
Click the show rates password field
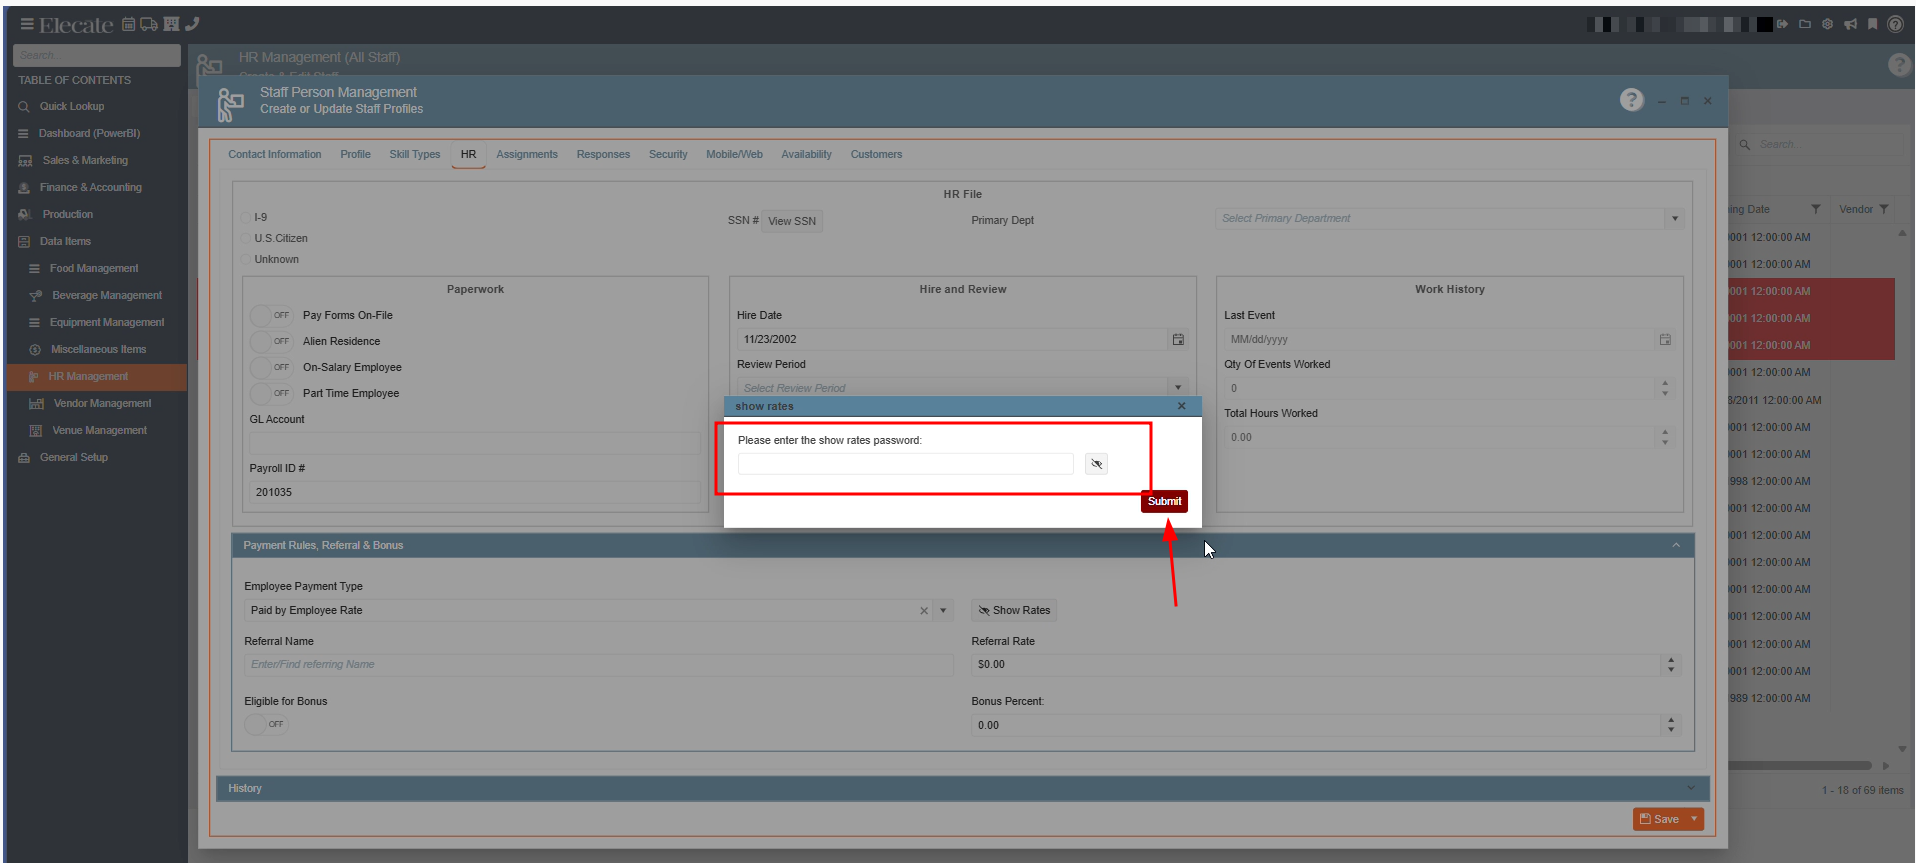[x=905, y=464]
